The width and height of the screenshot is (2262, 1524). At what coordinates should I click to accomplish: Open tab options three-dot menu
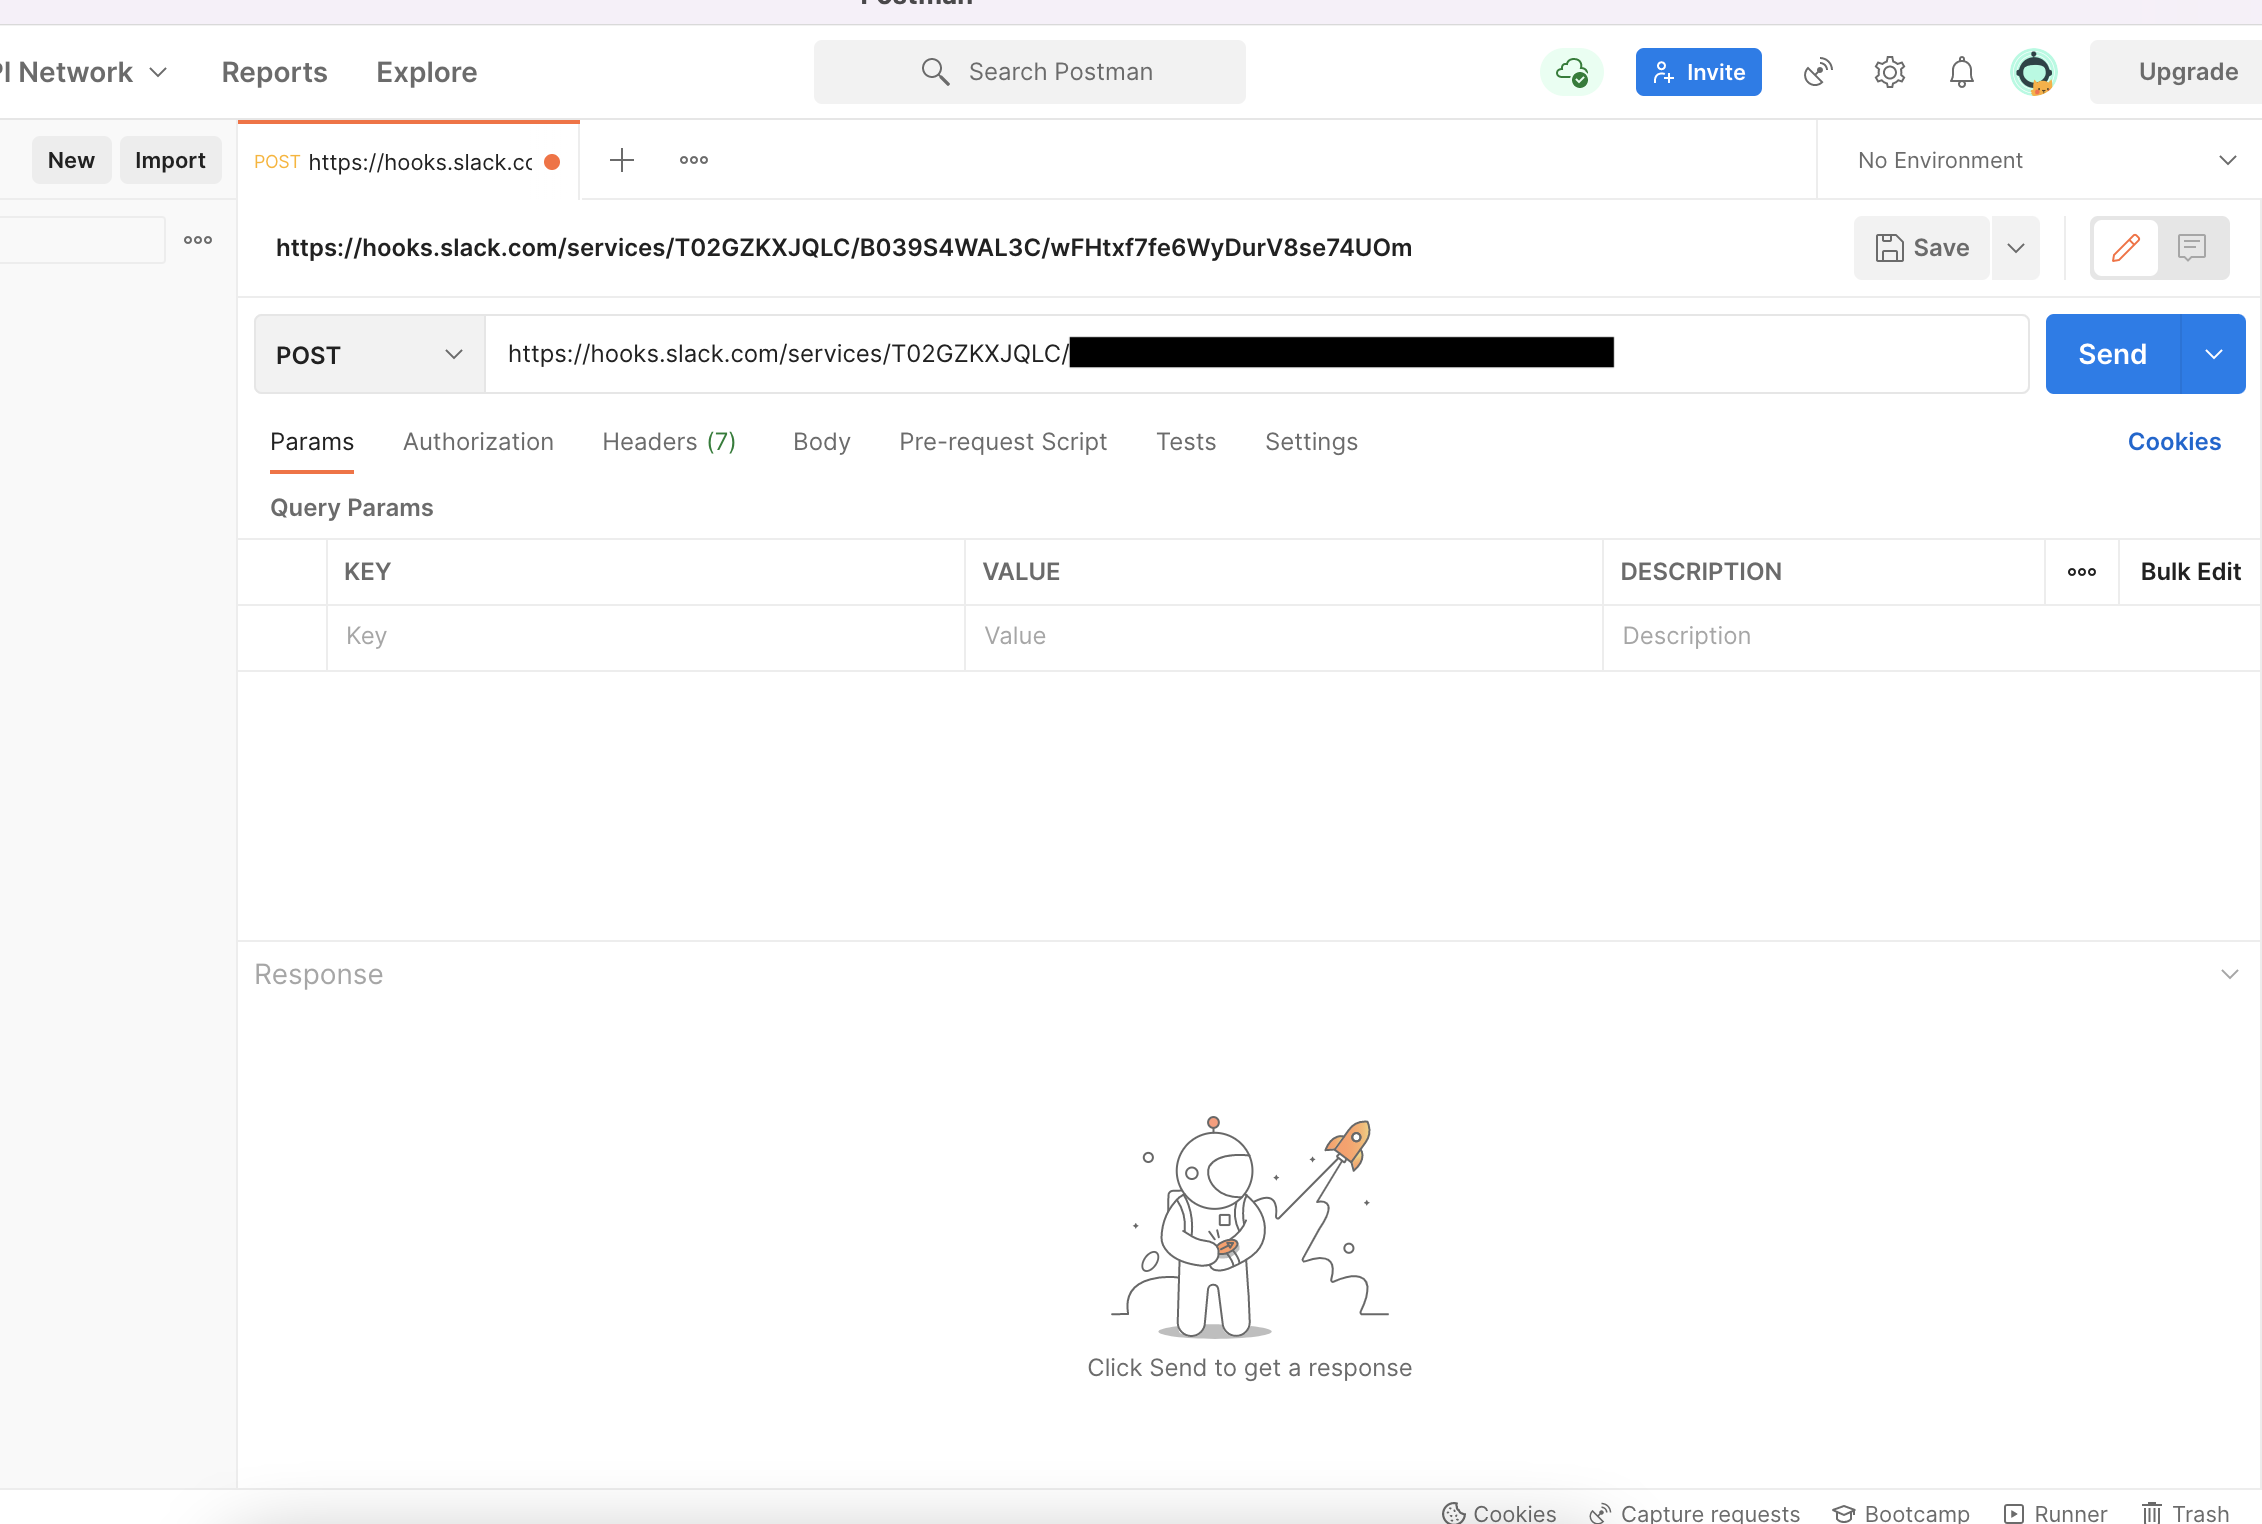pyautogui.click(x=694, y=160)
